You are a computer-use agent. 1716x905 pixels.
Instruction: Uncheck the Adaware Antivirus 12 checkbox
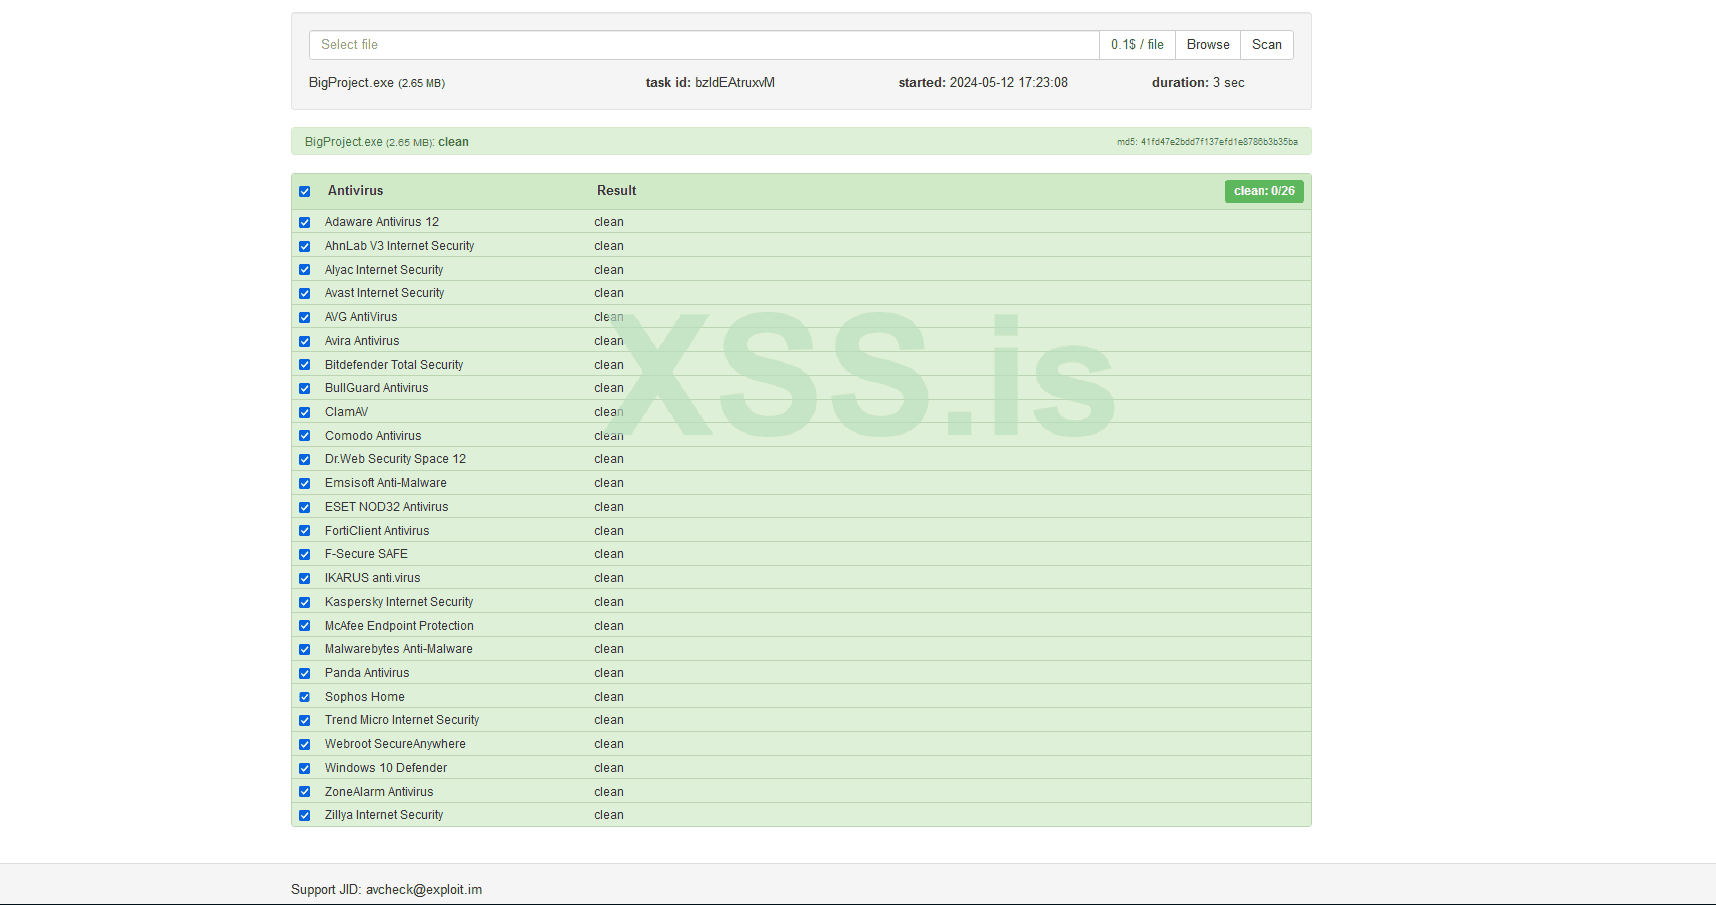coord(305,222)
